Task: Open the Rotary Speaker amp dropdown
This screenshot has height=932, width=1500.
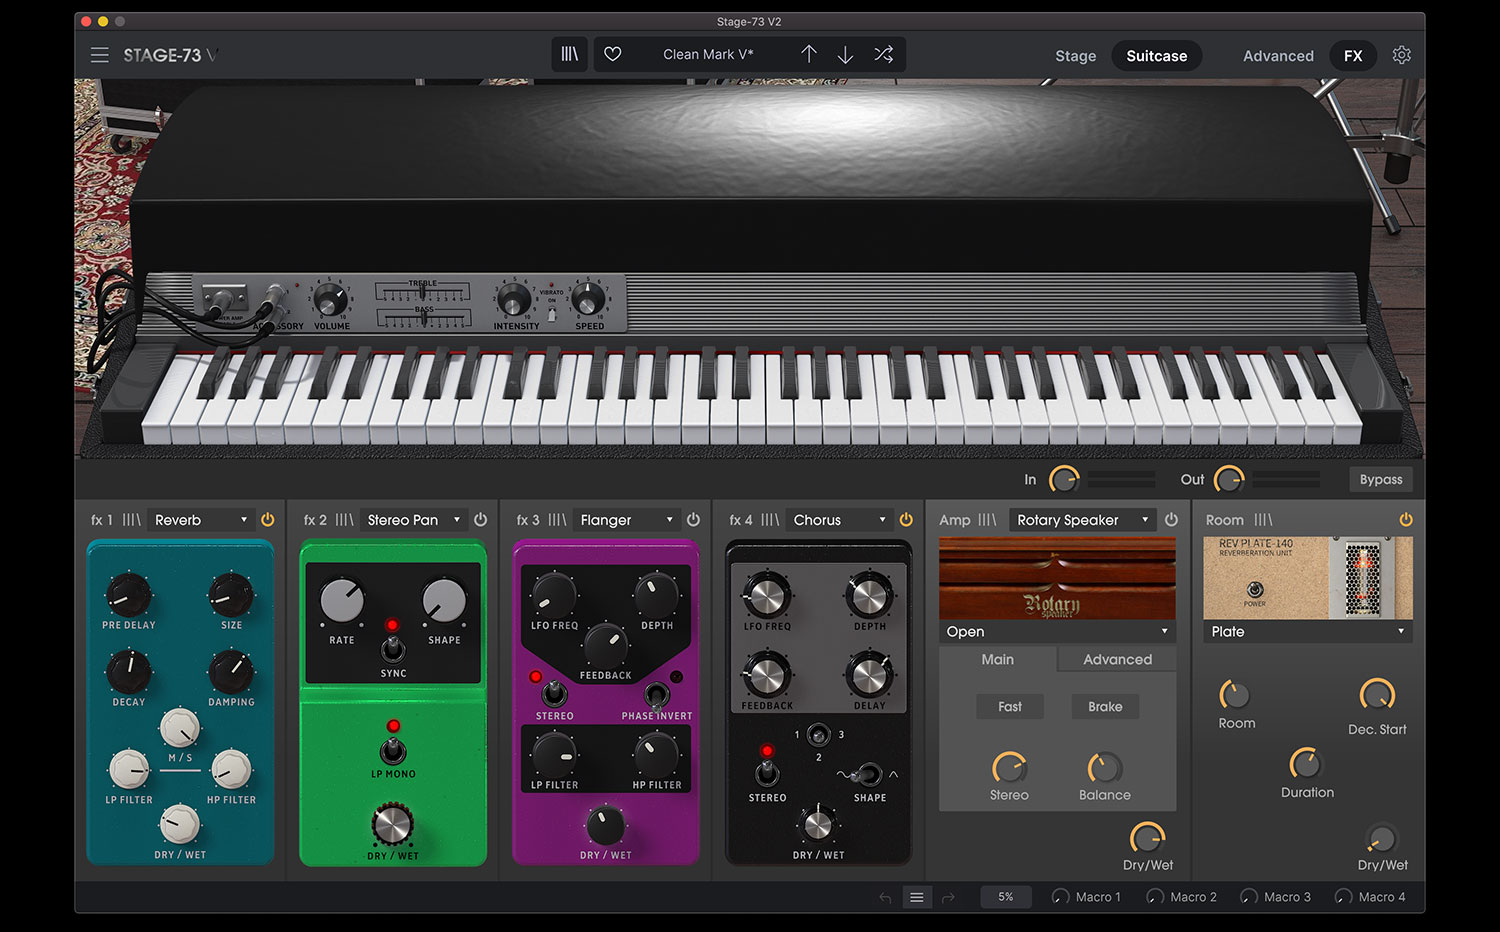Action: 1081,520
